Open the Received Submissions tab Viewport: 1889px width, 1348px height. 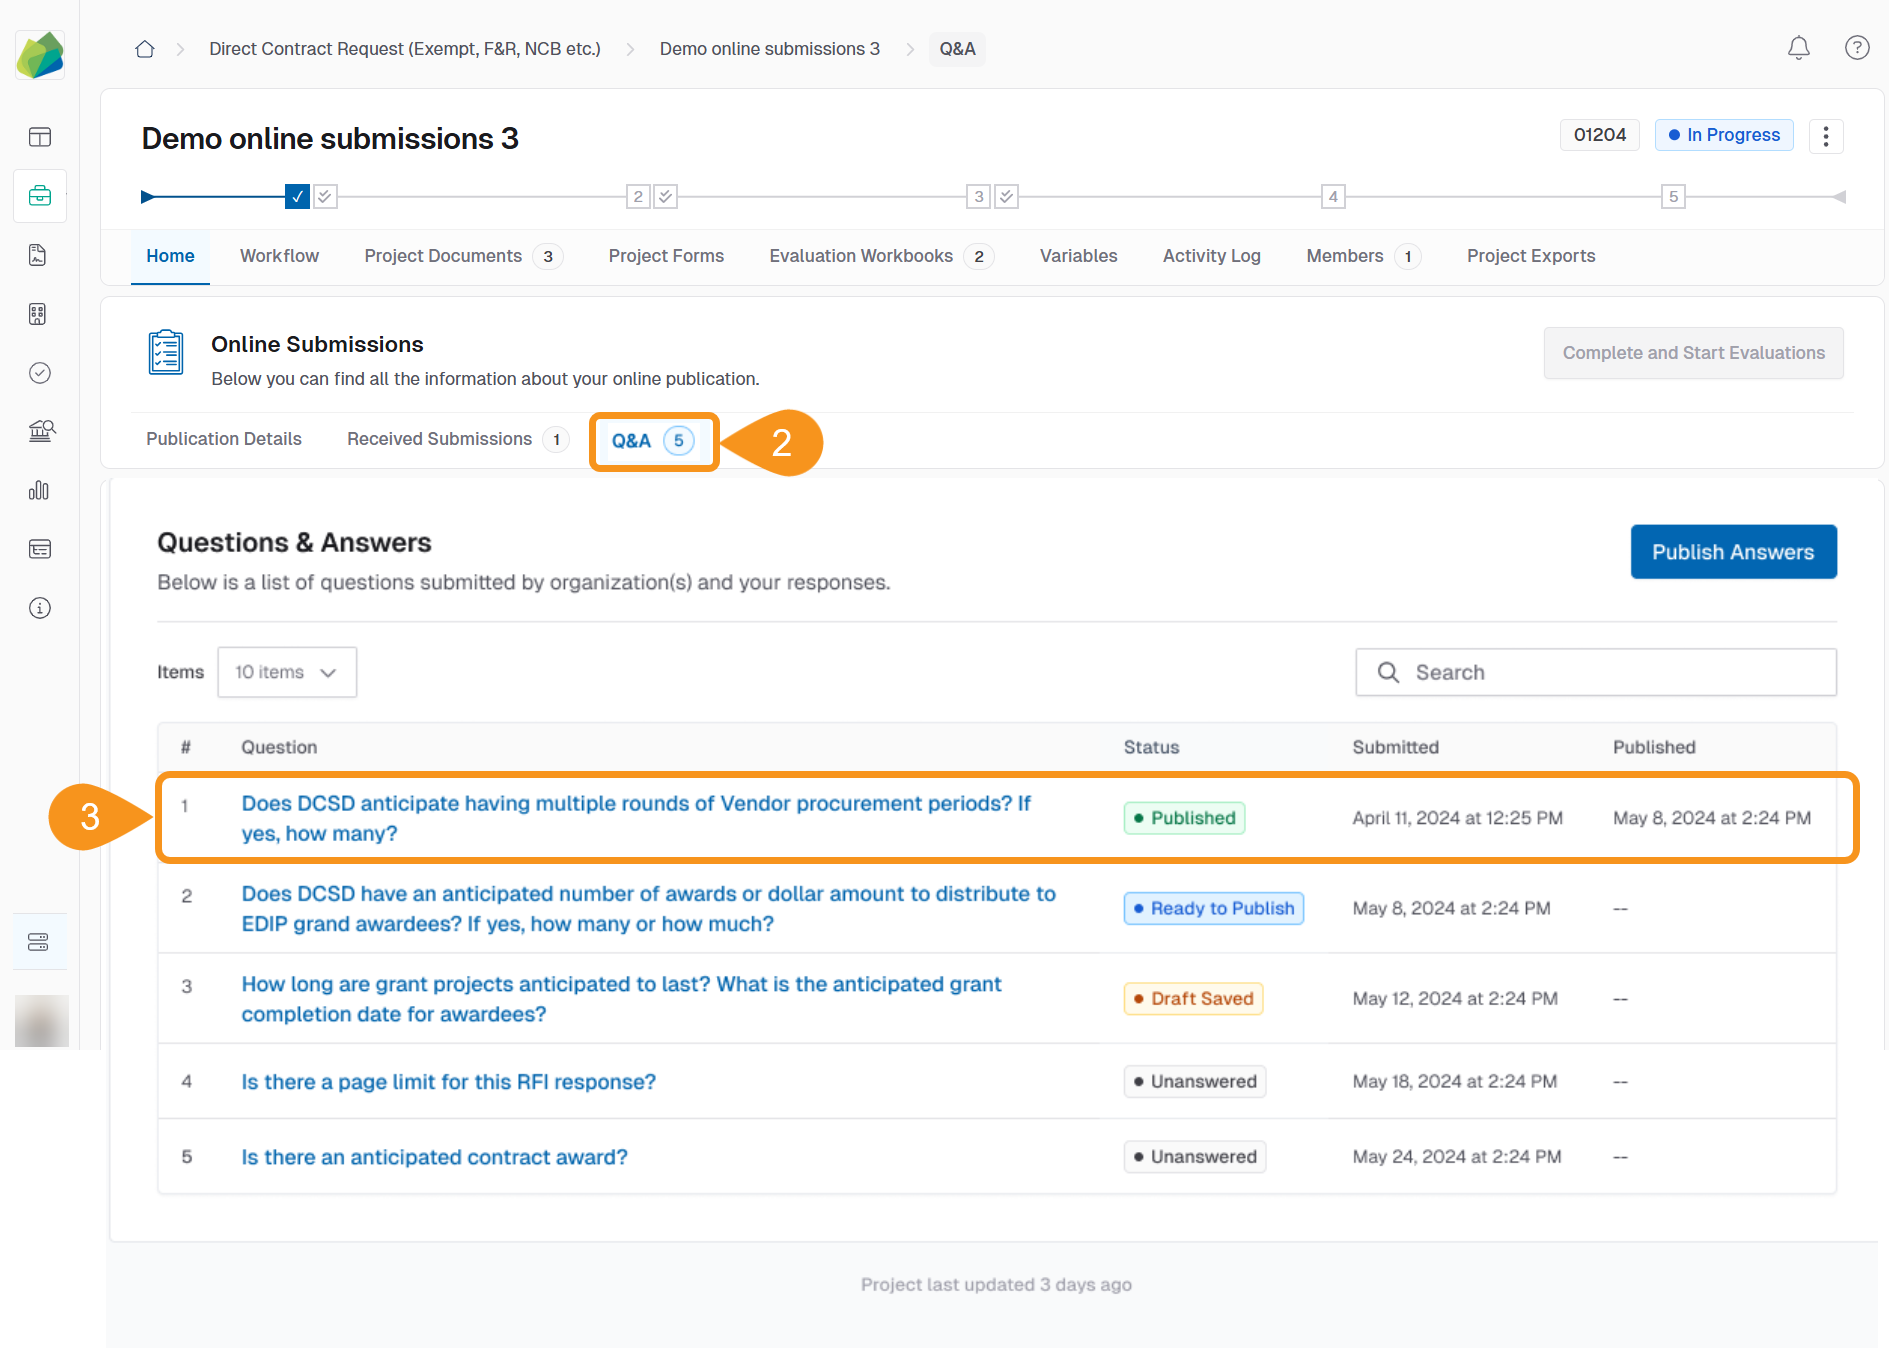click(x=439, y=439)
